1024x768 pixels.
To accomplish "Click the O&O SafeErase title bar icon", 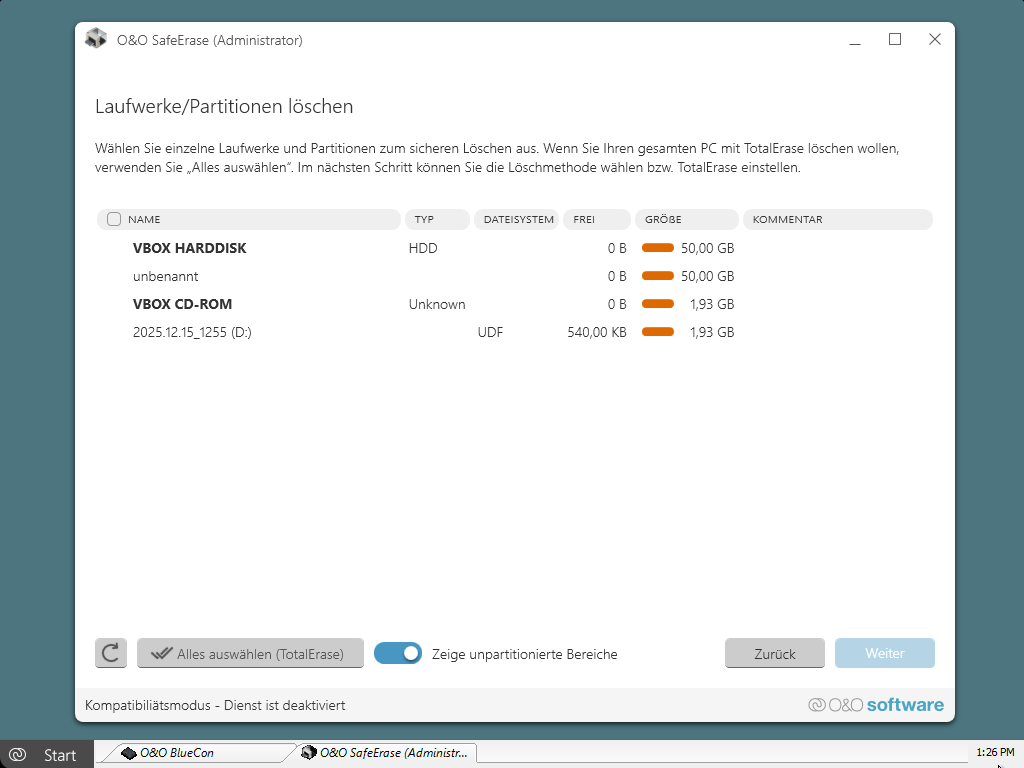I will [x=96, y=40].
